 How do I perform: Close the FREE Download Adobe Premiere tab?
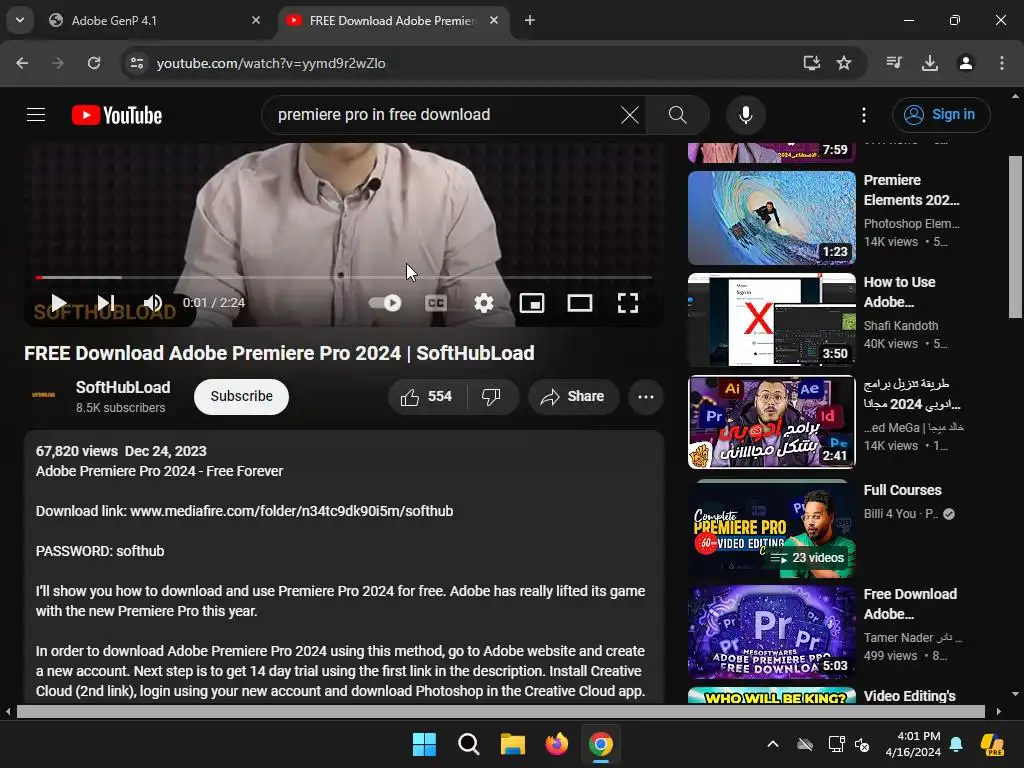point(494,20)
